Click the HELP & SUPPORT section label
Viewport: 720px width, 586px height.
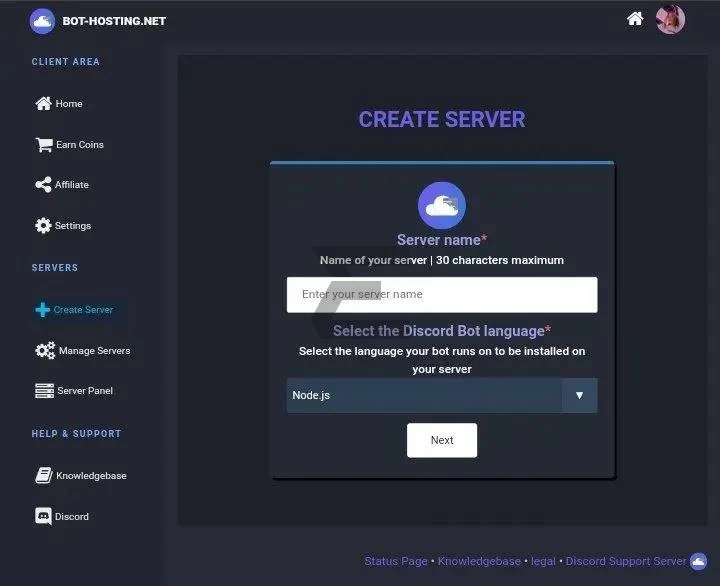click(x=77, y=434)
